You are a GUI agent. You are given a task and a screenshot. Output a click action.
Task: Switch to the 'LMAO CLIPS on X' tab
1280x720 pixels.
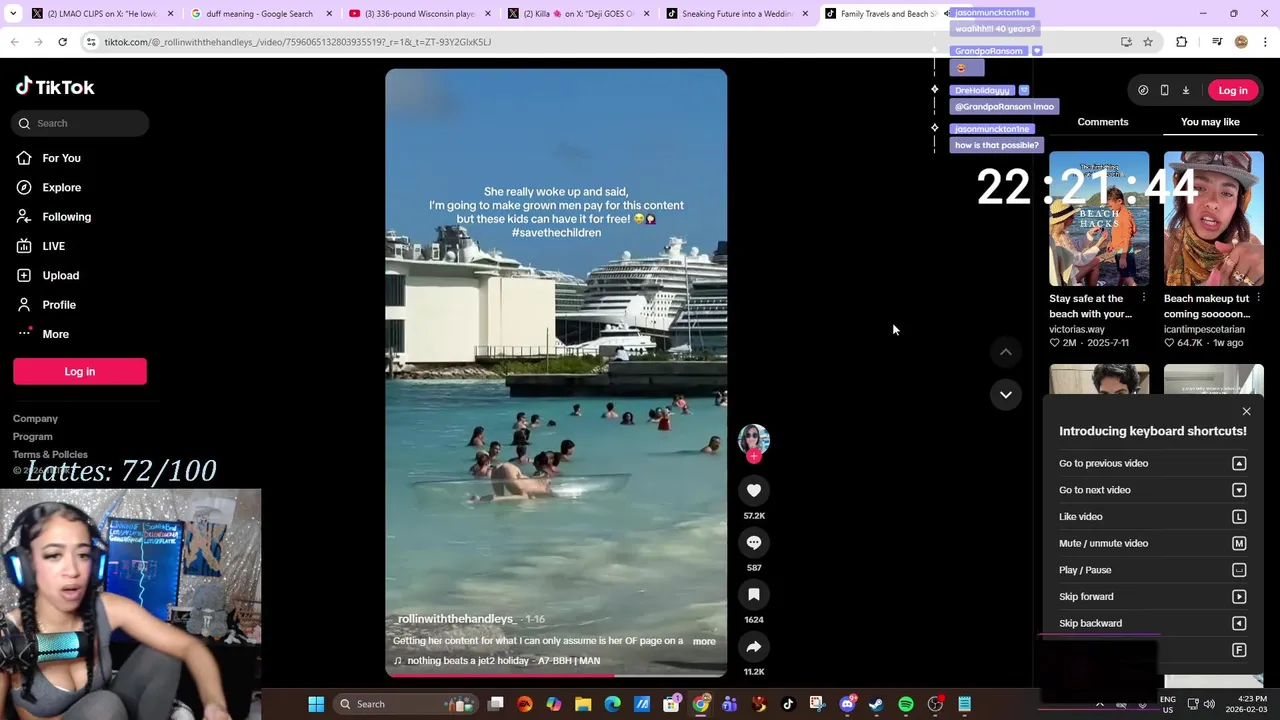(102, 14)
